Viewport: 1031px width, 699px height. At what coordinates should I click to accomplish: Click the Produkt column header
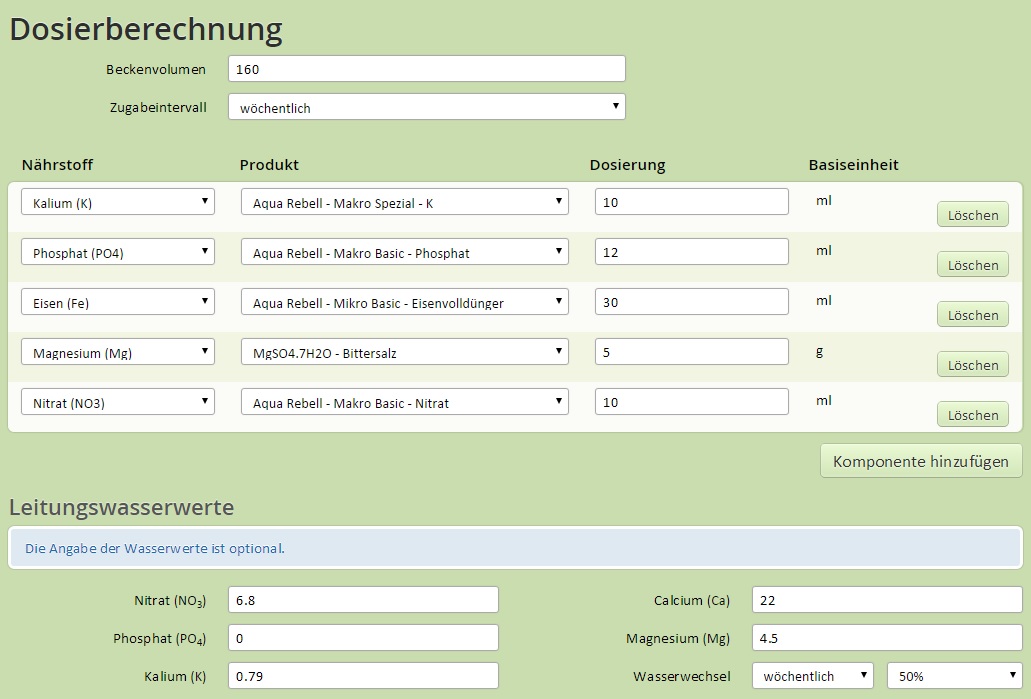click(269, 164)
